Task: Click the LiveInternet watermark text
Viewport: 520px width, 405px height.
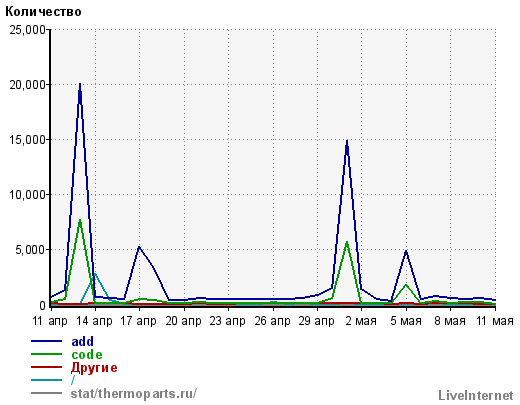Action: point(476,395)
